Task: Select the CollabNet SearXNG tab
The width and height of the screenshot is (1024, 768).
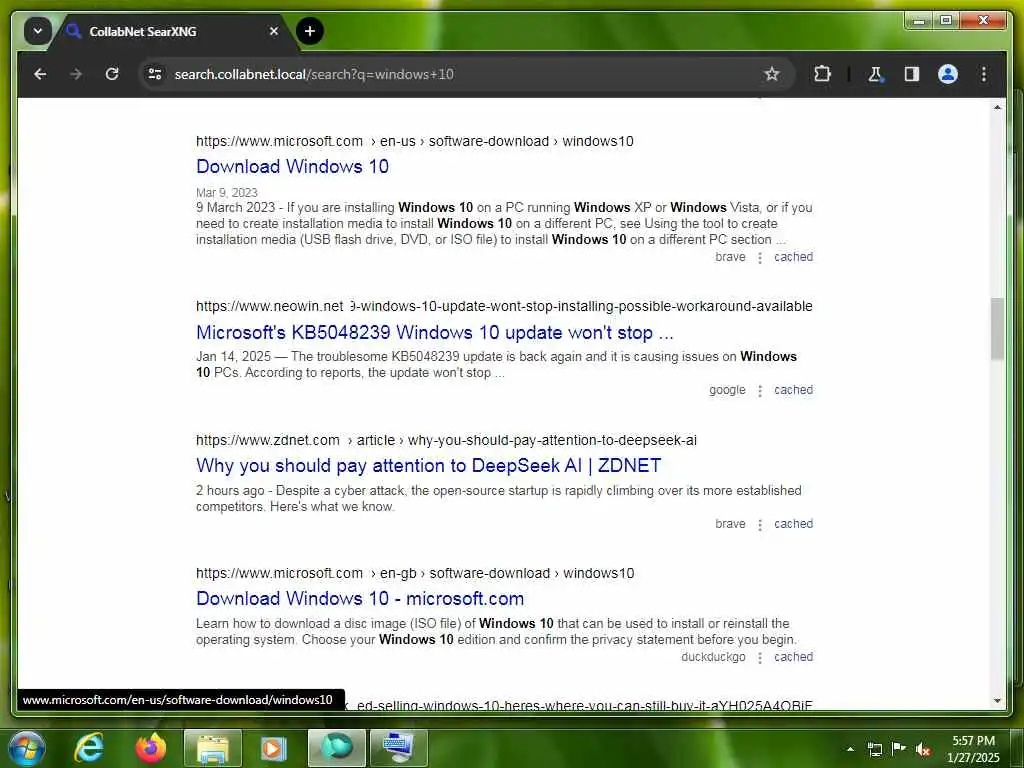Action: (x=173, y=31)
